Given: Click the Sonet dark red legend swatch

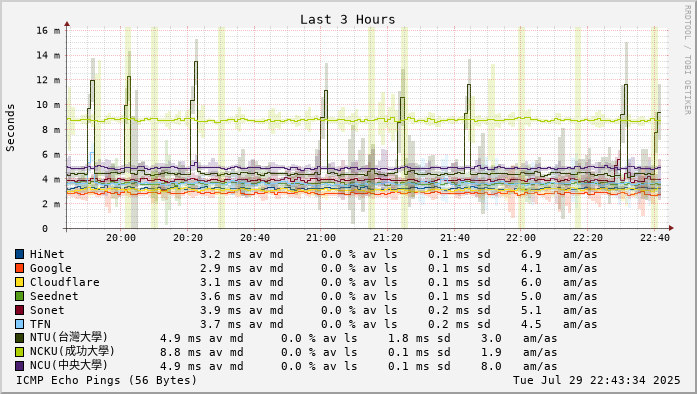Looking at the screenshot, I should (x=20, y=310).
